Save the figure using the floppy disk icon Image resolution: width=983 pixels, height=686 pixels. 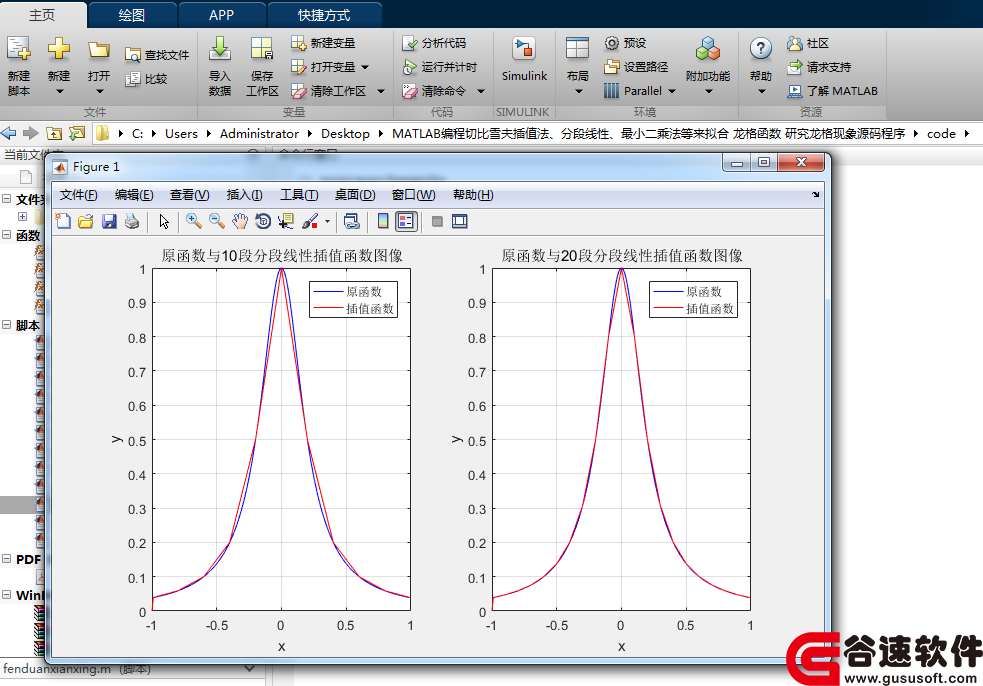click(109, 221)
